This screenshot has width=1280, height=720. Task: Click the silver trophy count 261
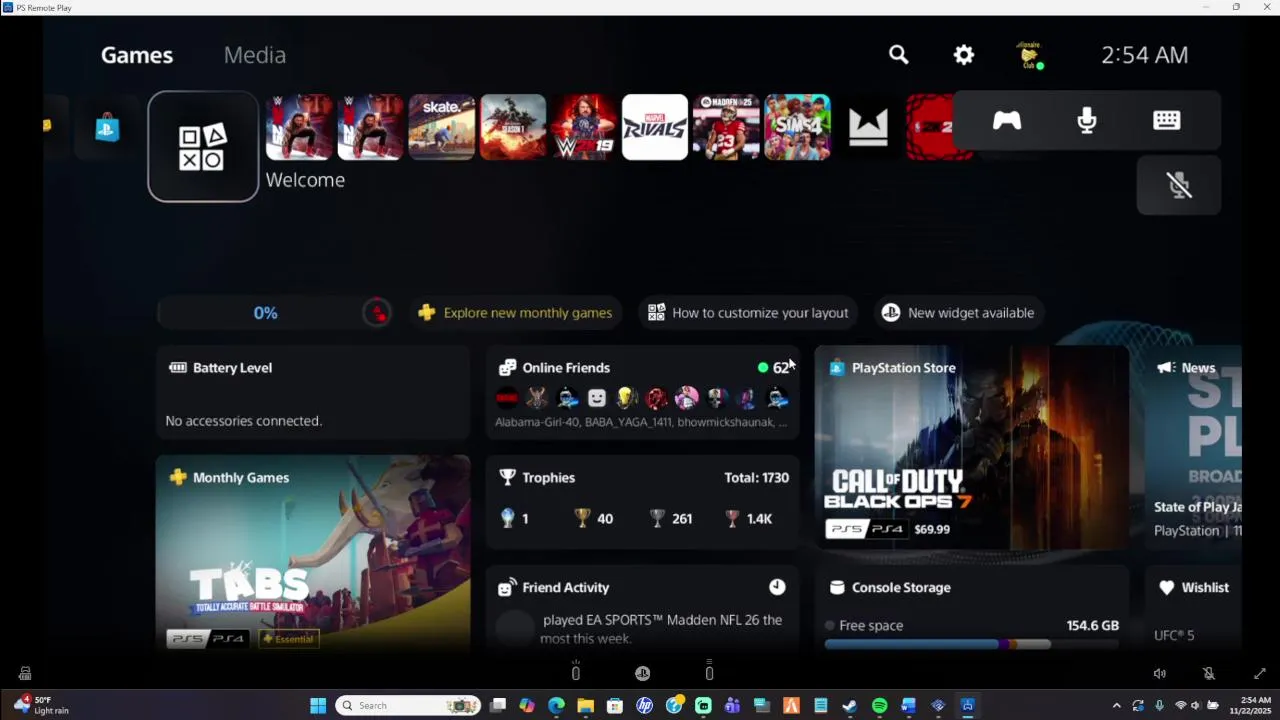[x=671, y=518]
